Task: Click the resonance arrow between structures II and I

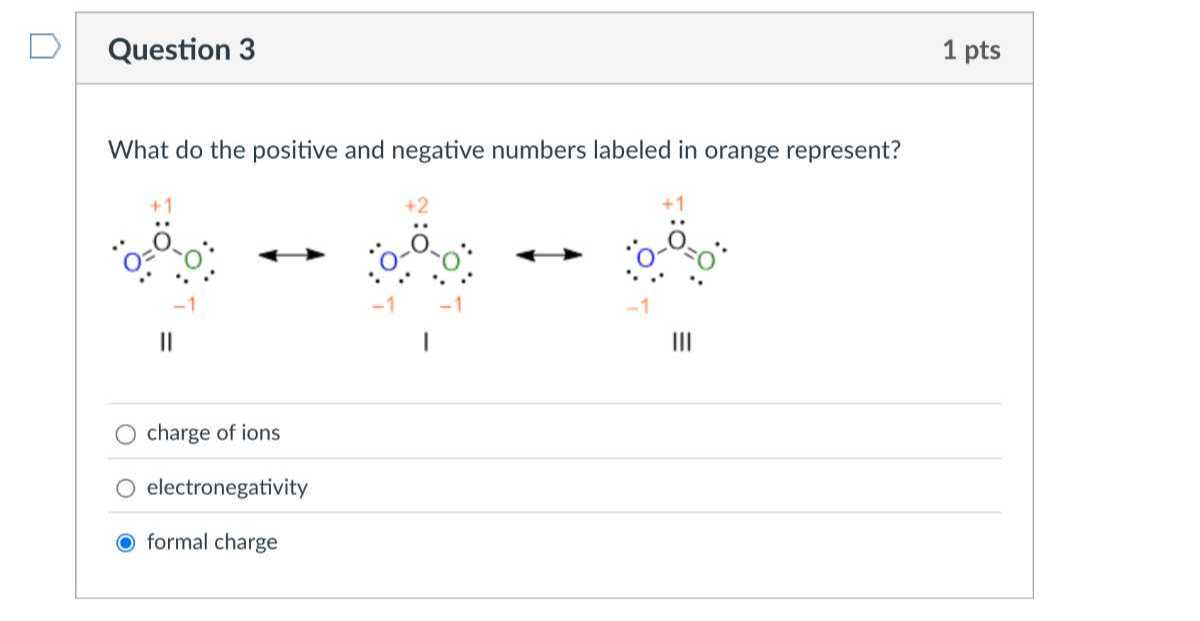Action: tap(289, 254)
